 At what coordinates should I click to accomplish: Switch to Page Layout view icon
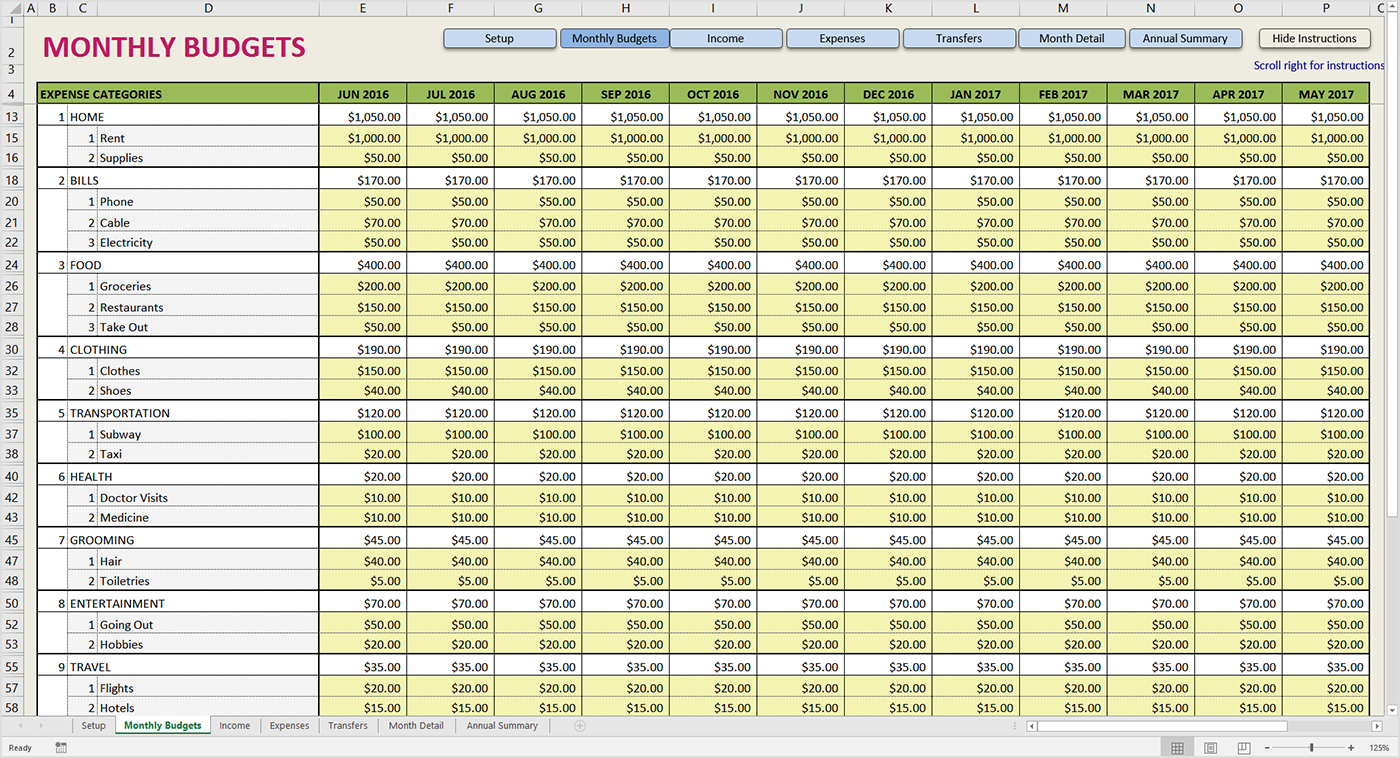click(x=1210, y=748)
